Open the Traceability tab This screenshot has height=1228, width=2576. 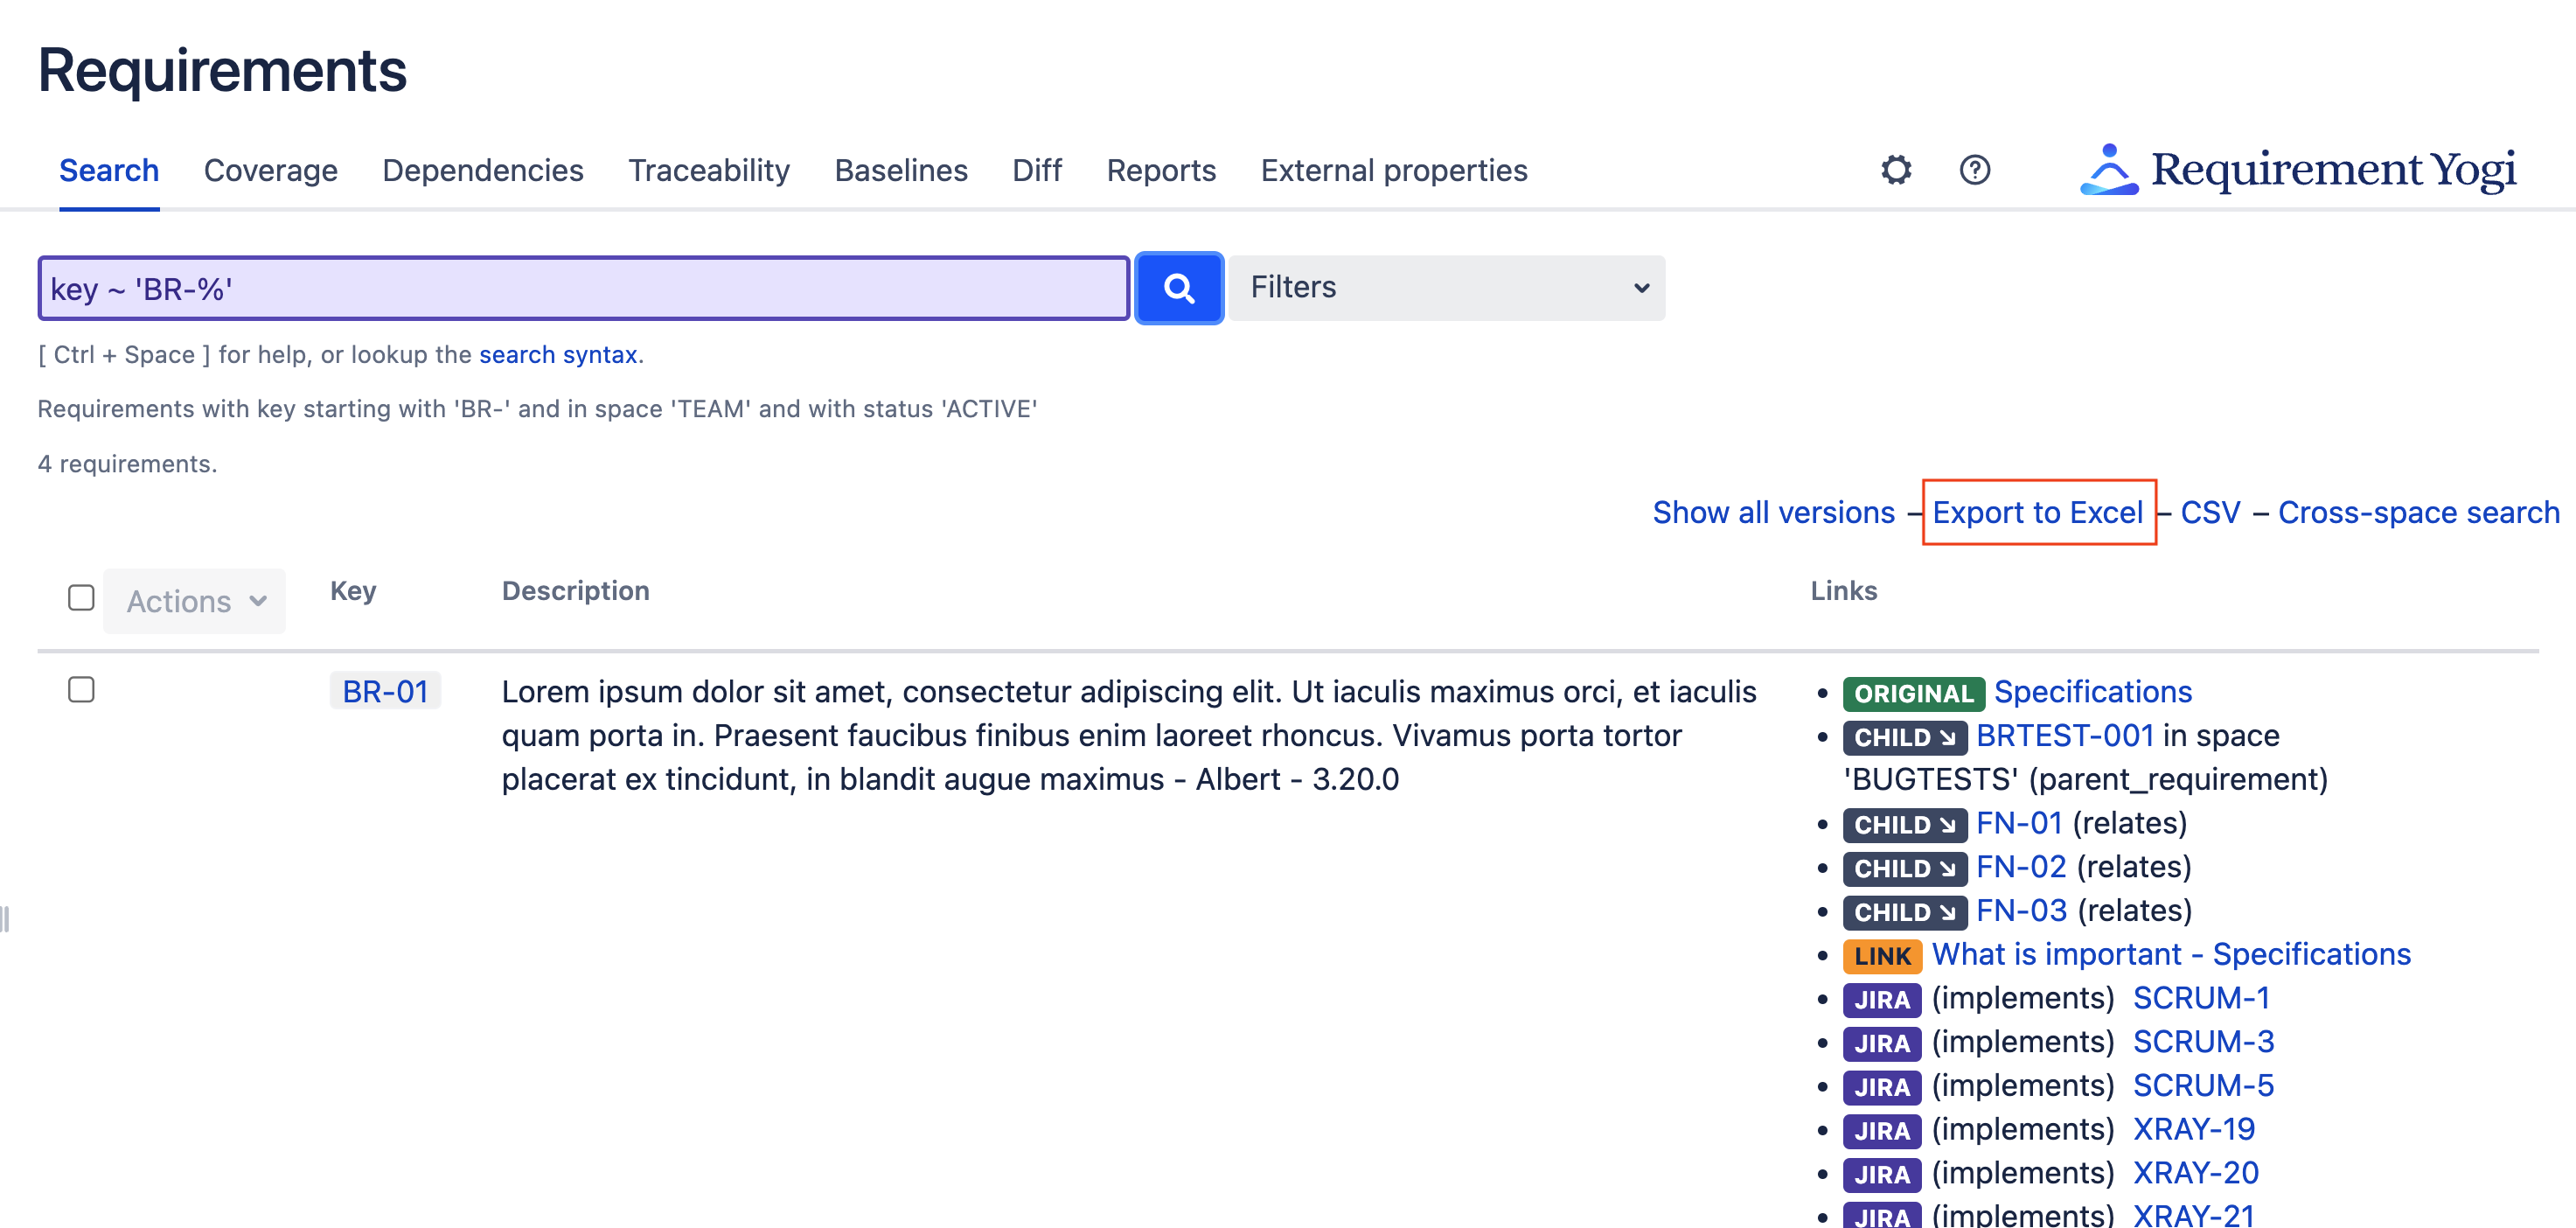tap(708, 170)
